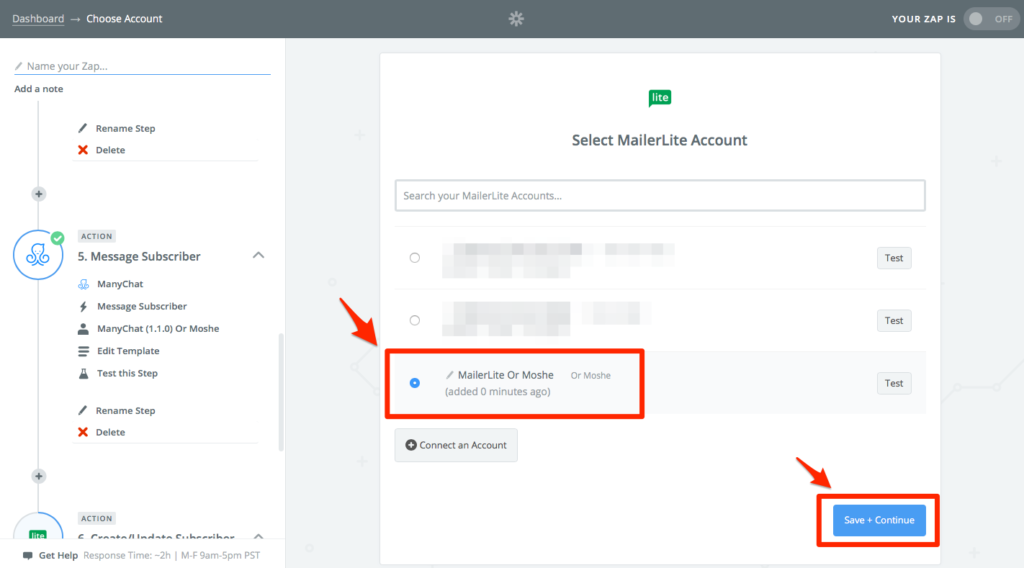Click the Message Subscriber lightning bolt icon
This screenshot has width=1024, height=568.
click(x=83, y=306)
